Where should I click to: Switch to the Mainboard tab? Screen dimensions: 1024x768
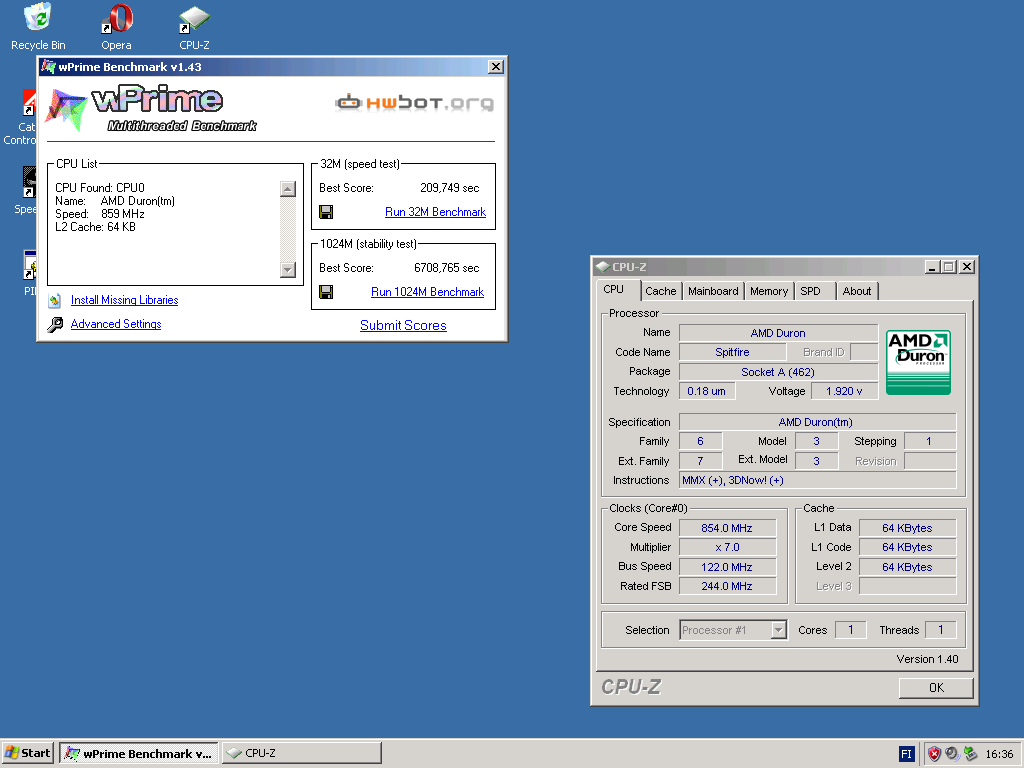pyautogui.click(x=713, y=291)
